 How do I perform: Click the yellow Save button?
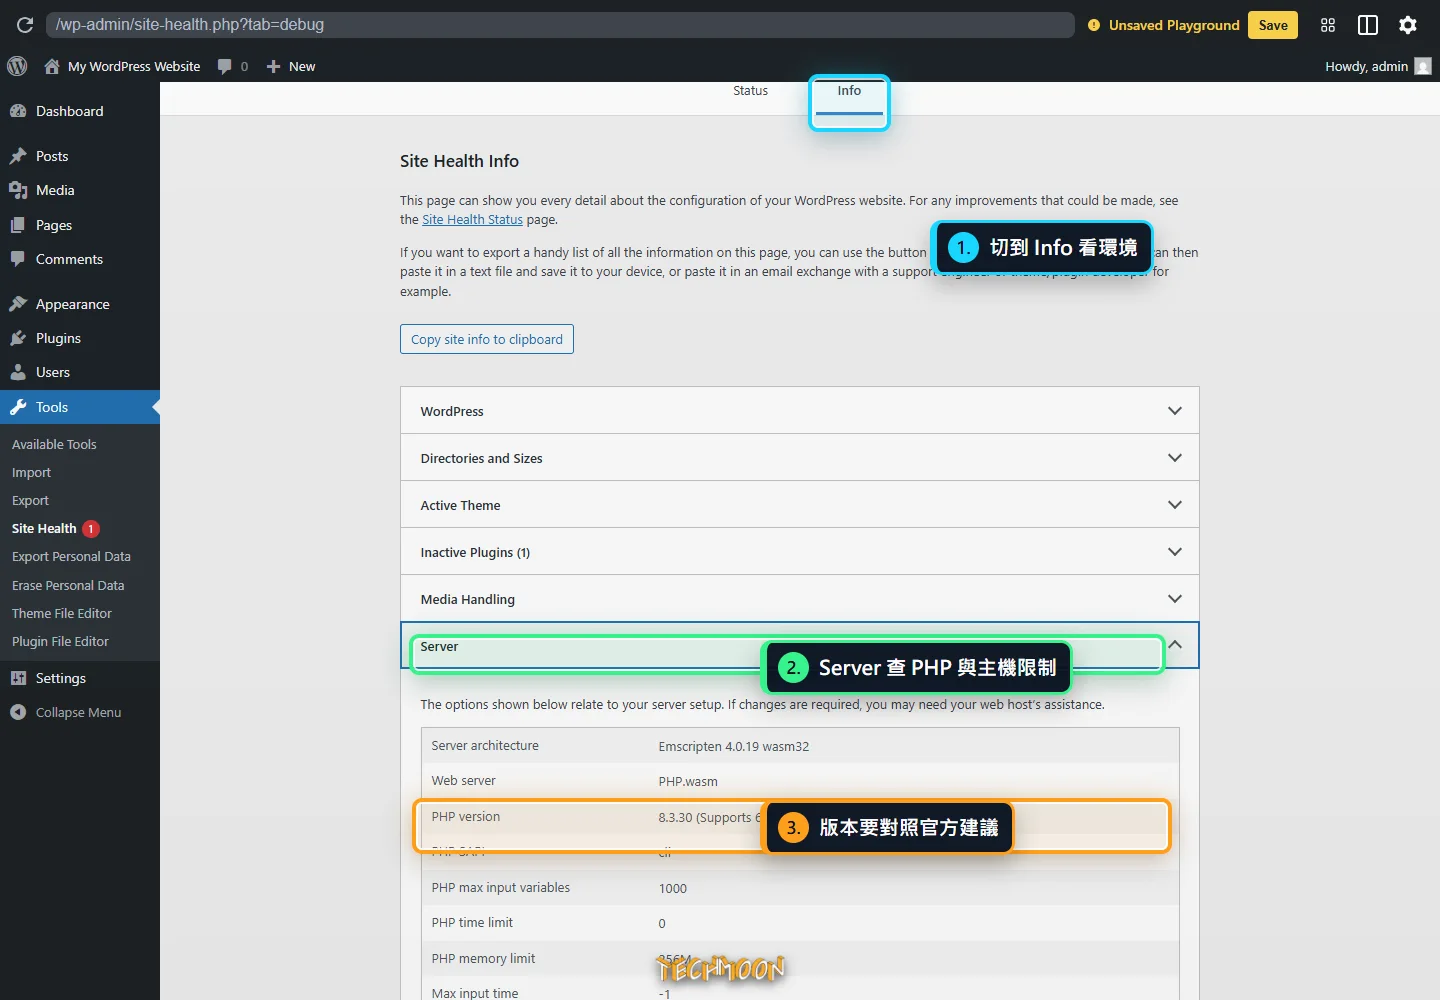pyautogui.click(x=1273, y=25)
